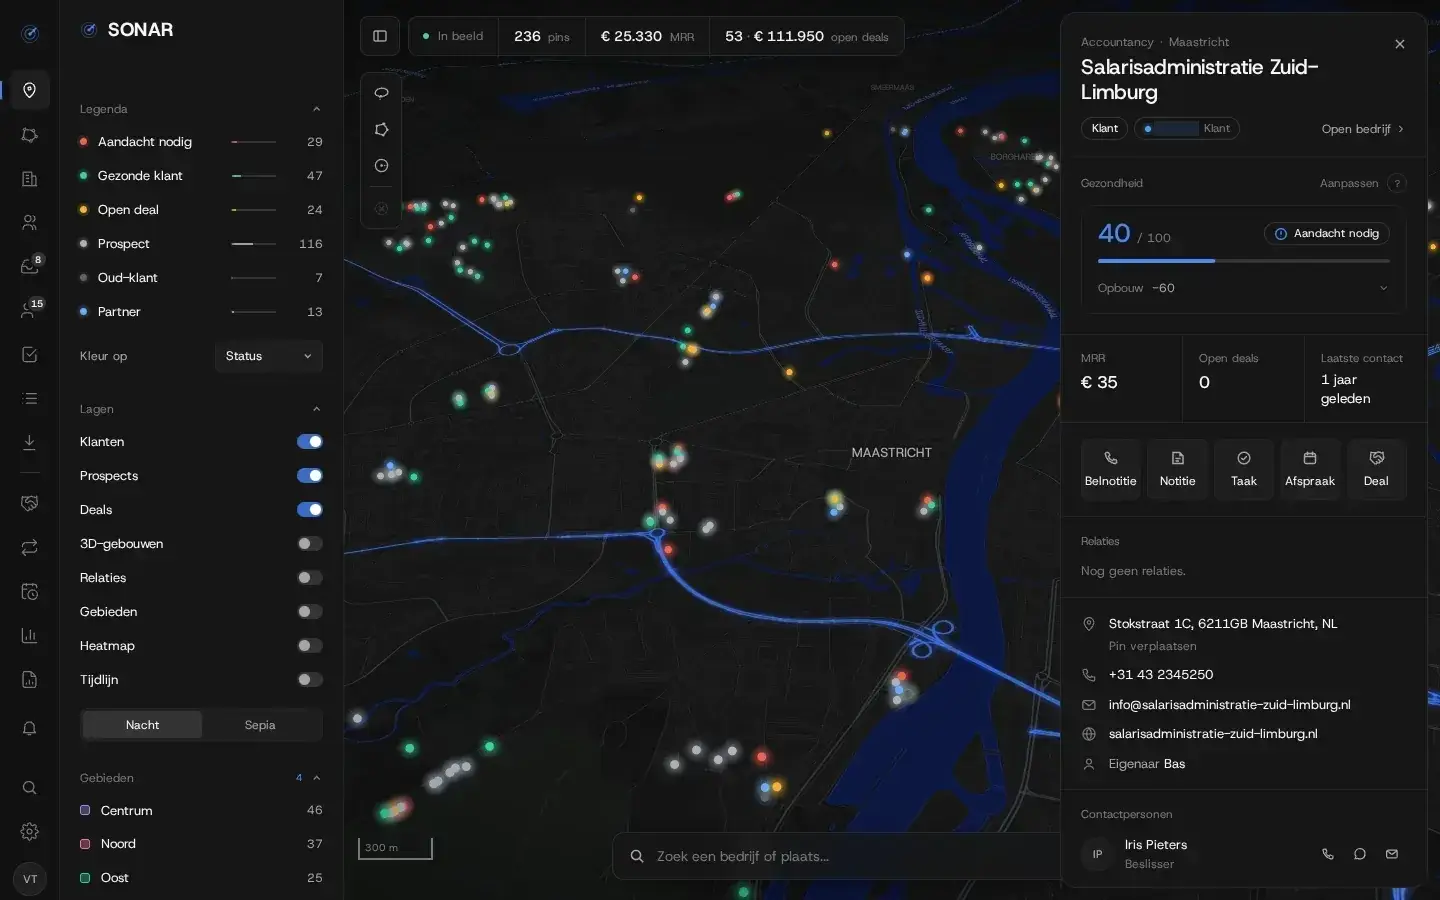Viewport: 1440px width, 900px height.
Task: Open the tasks checkbox icon in sidebar
Action: [x=29, y=355]
